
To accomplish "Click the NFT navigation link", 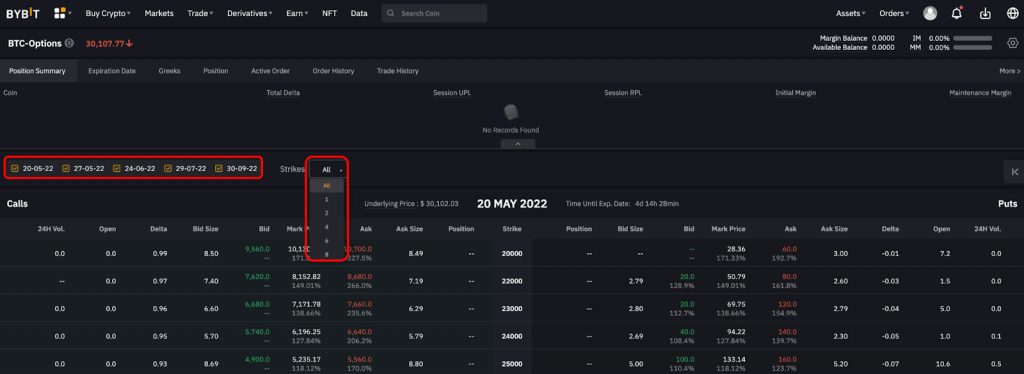I will 329,13.
